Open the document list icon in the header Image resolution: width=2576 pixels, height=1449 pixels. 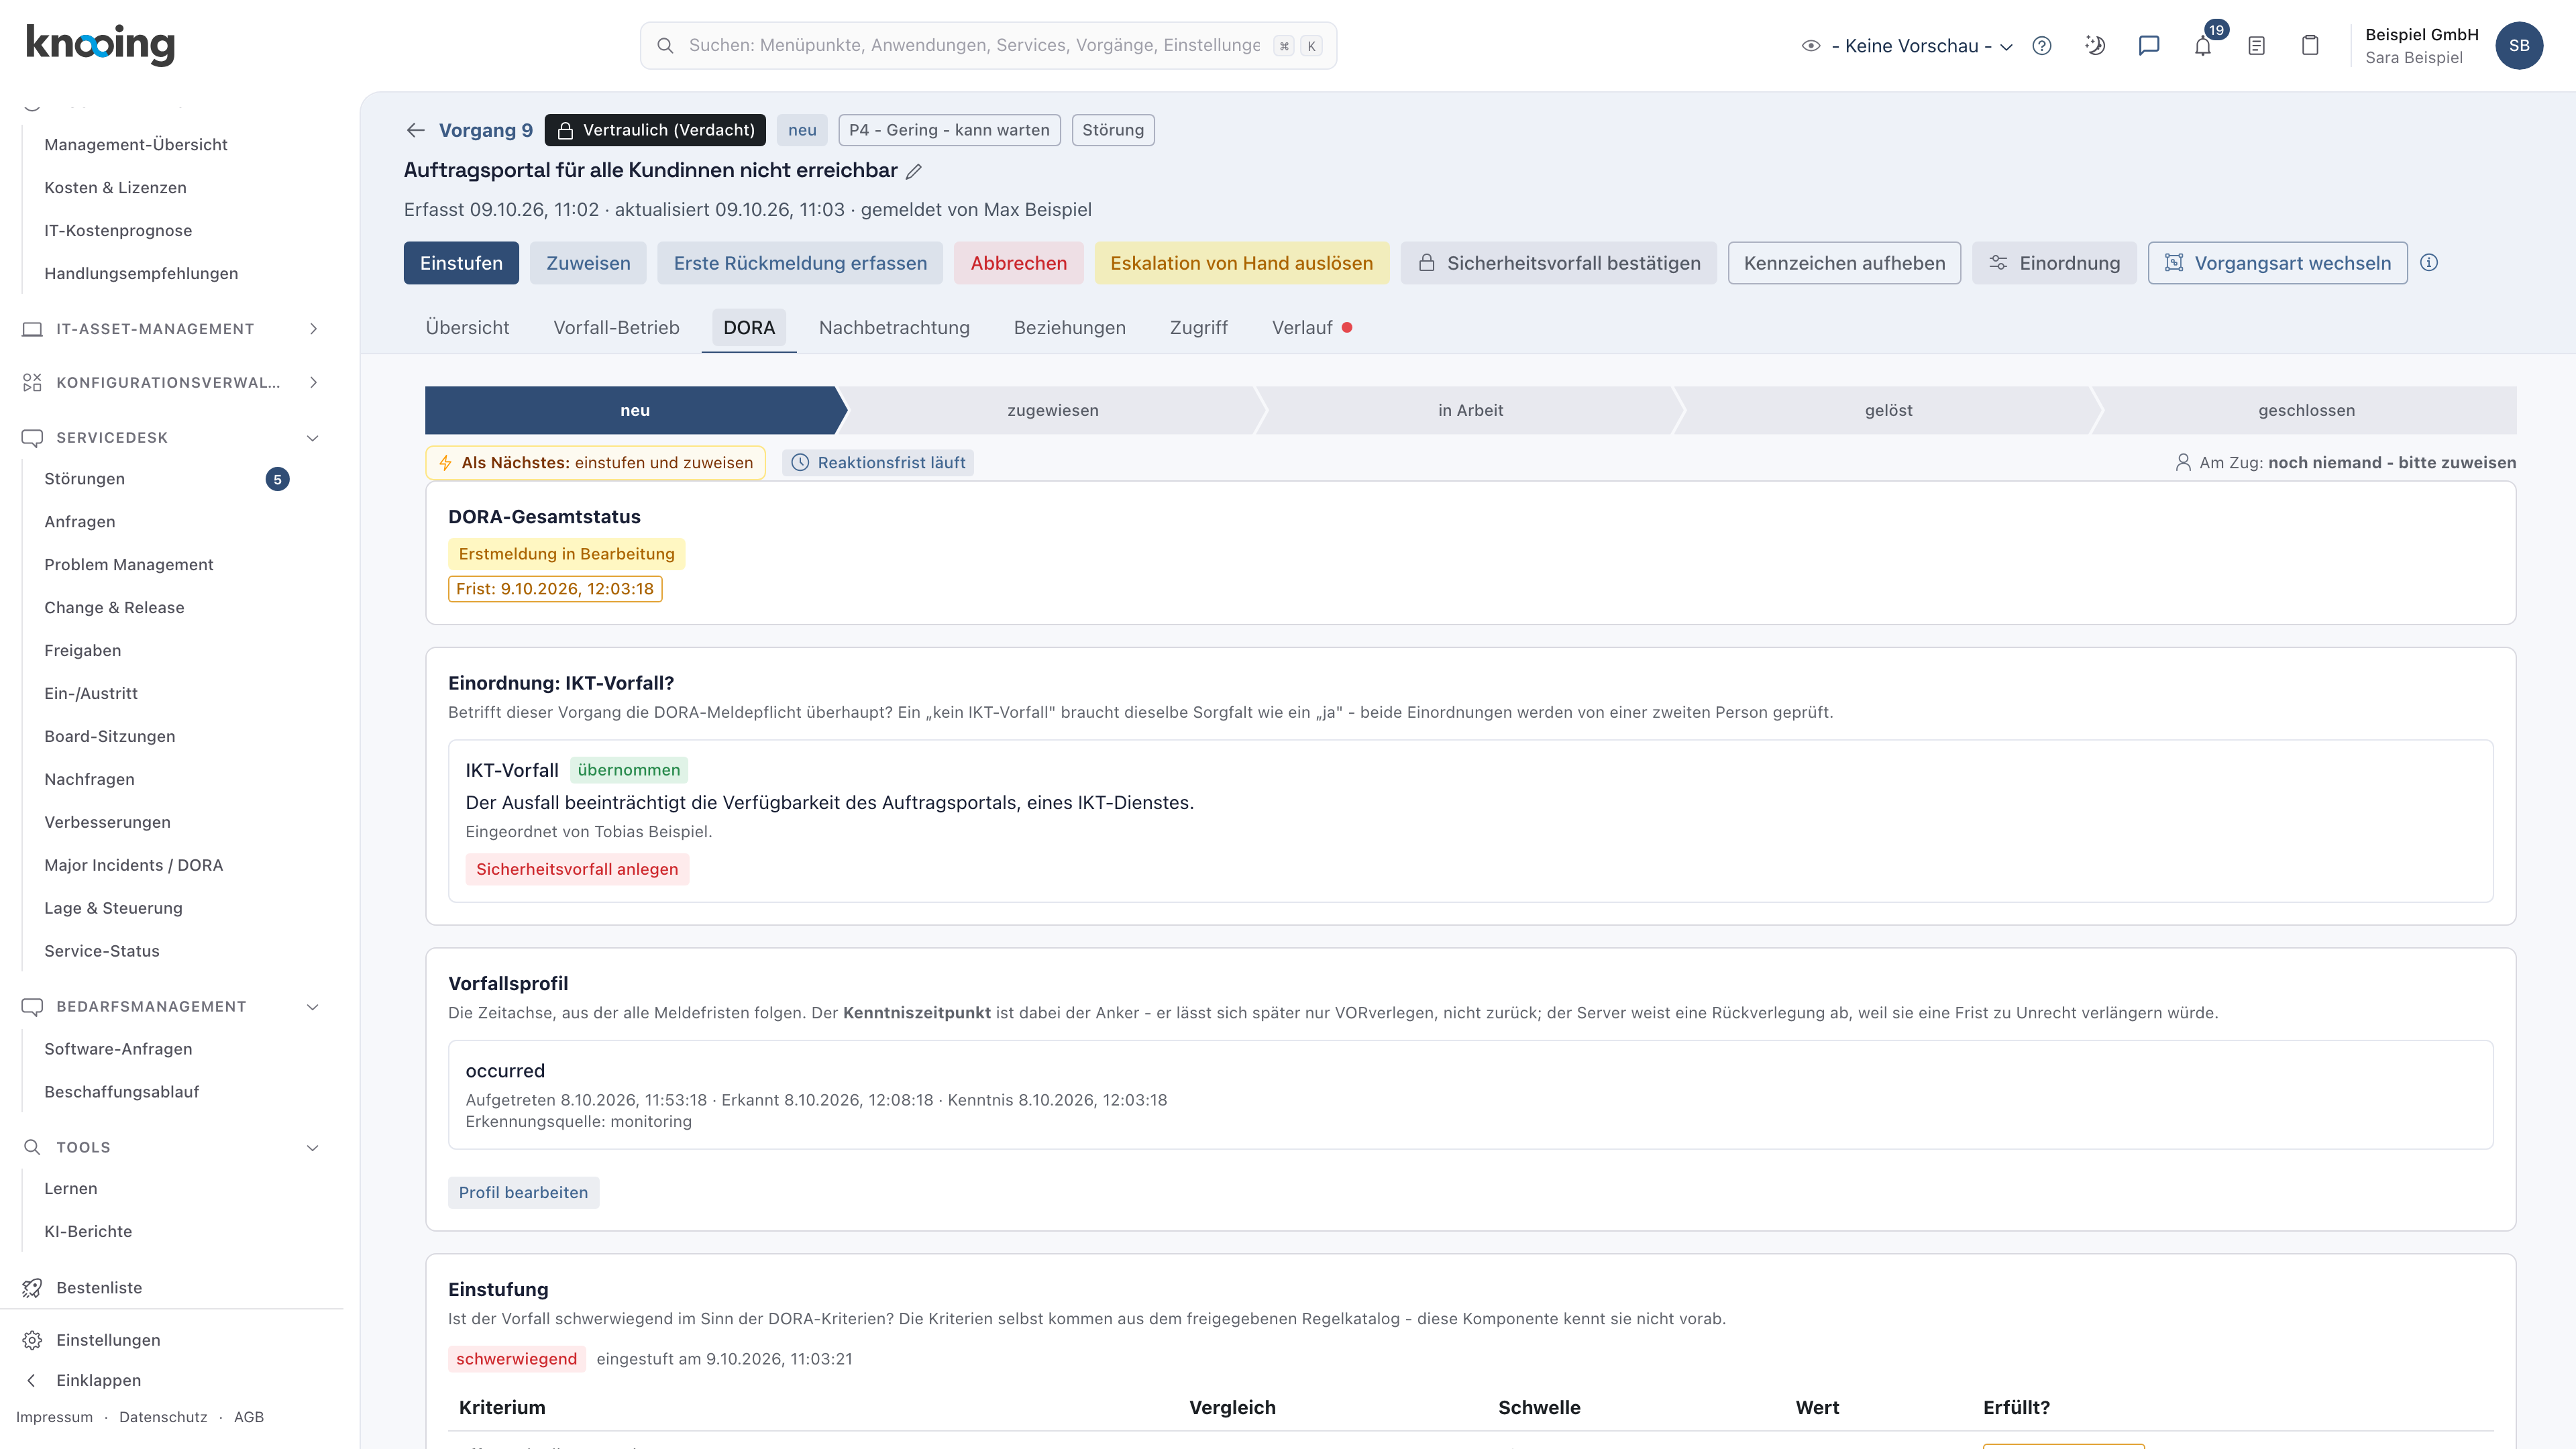pos(2256,45)
